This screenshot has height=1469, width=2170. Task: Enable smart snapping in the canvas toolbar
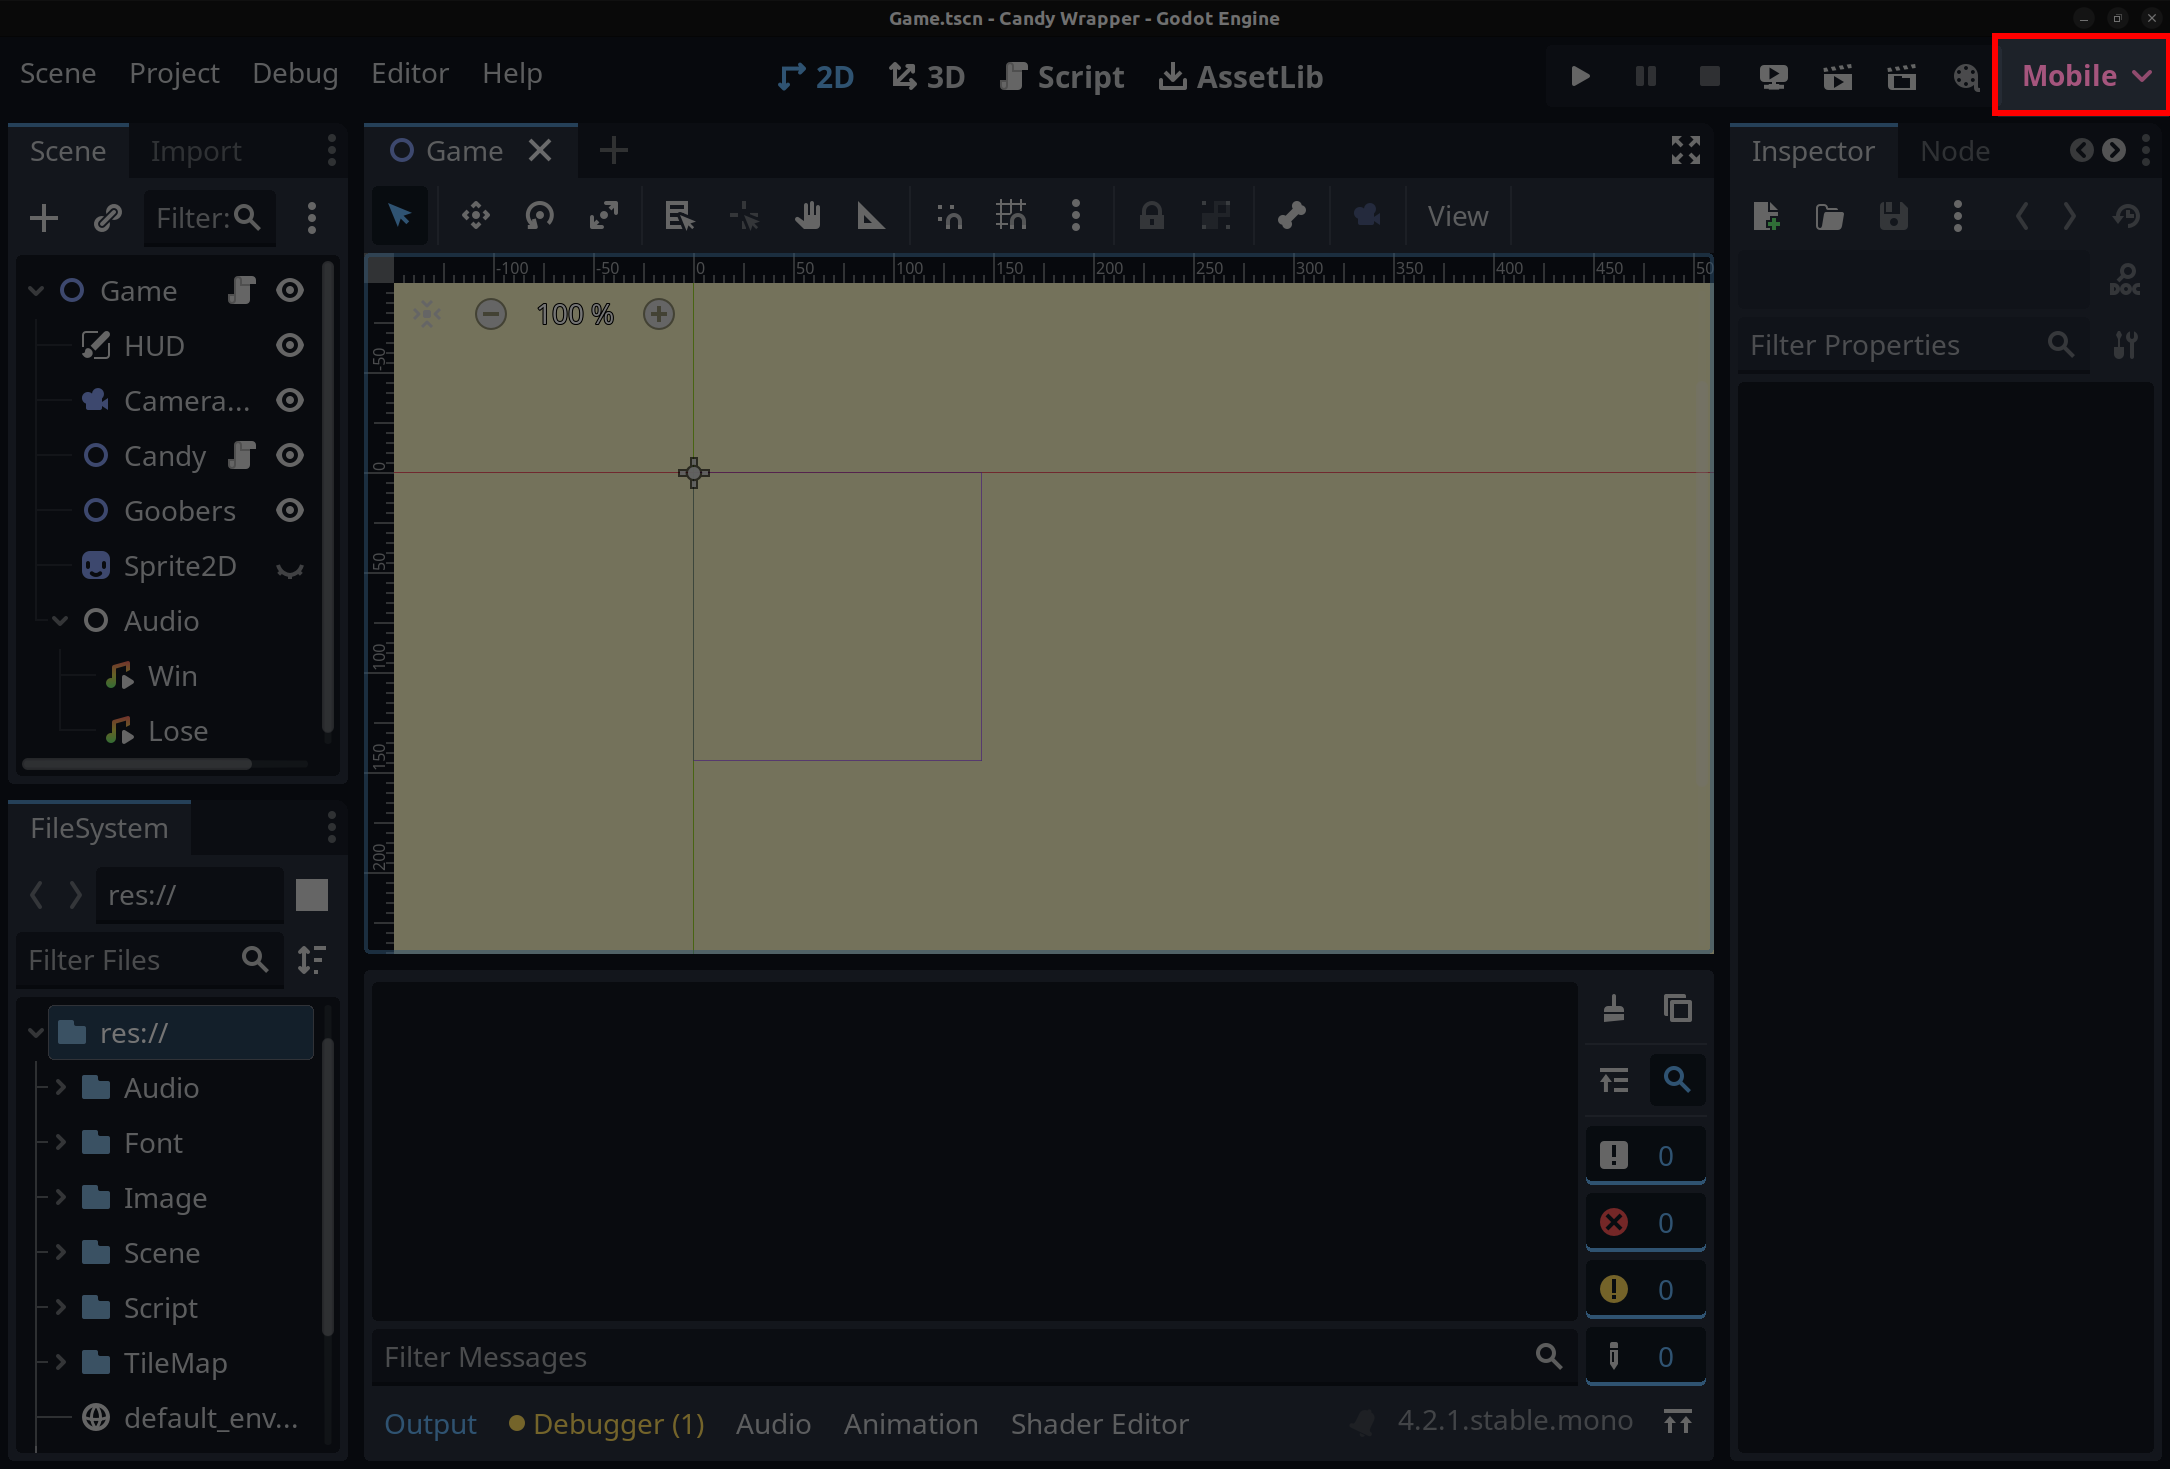pos(948,215)
